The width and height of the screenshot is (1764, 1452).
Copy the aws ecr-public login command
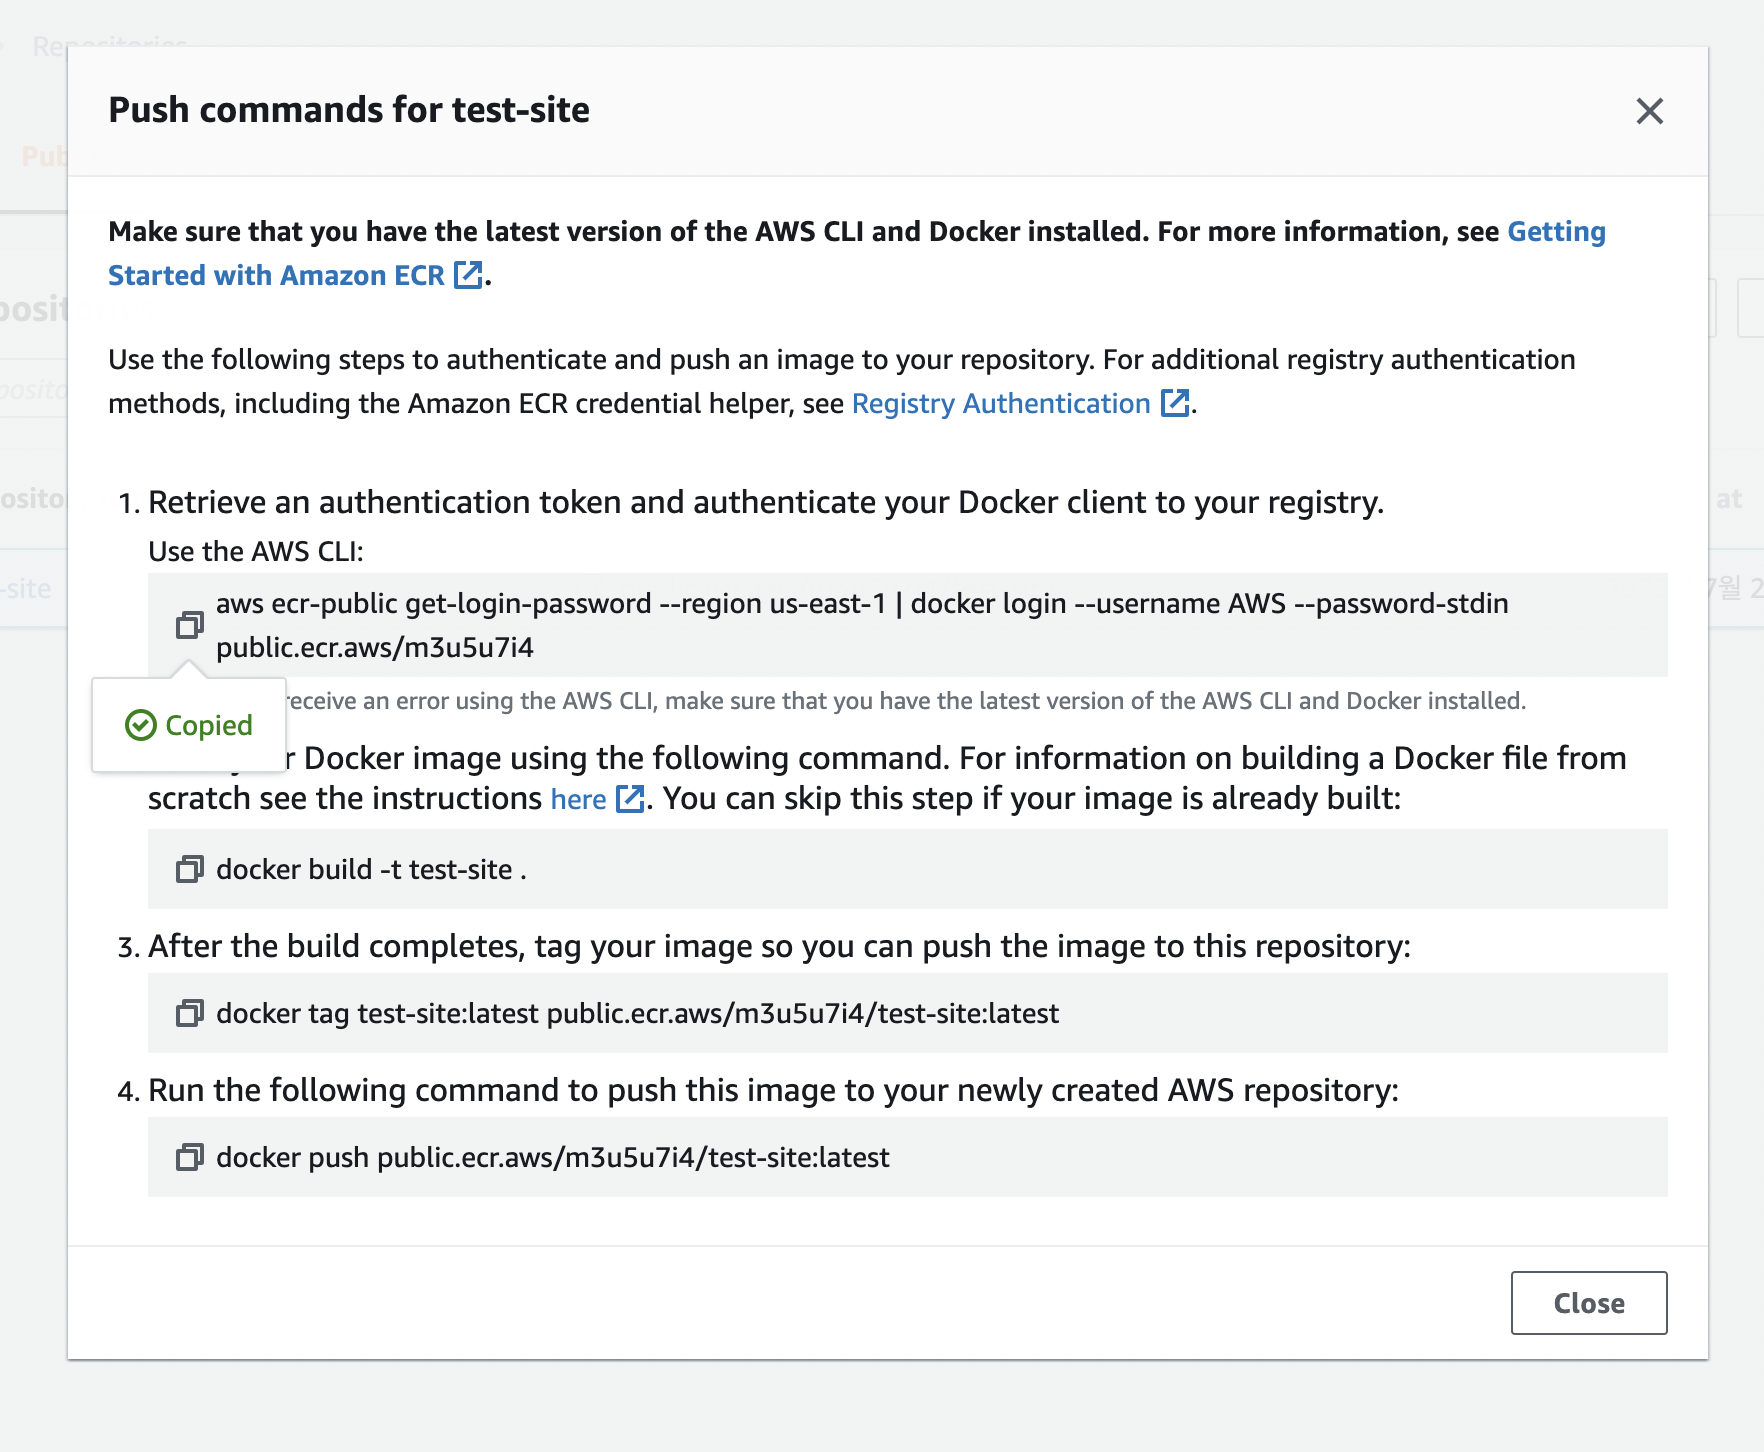[x=189, y=625]
